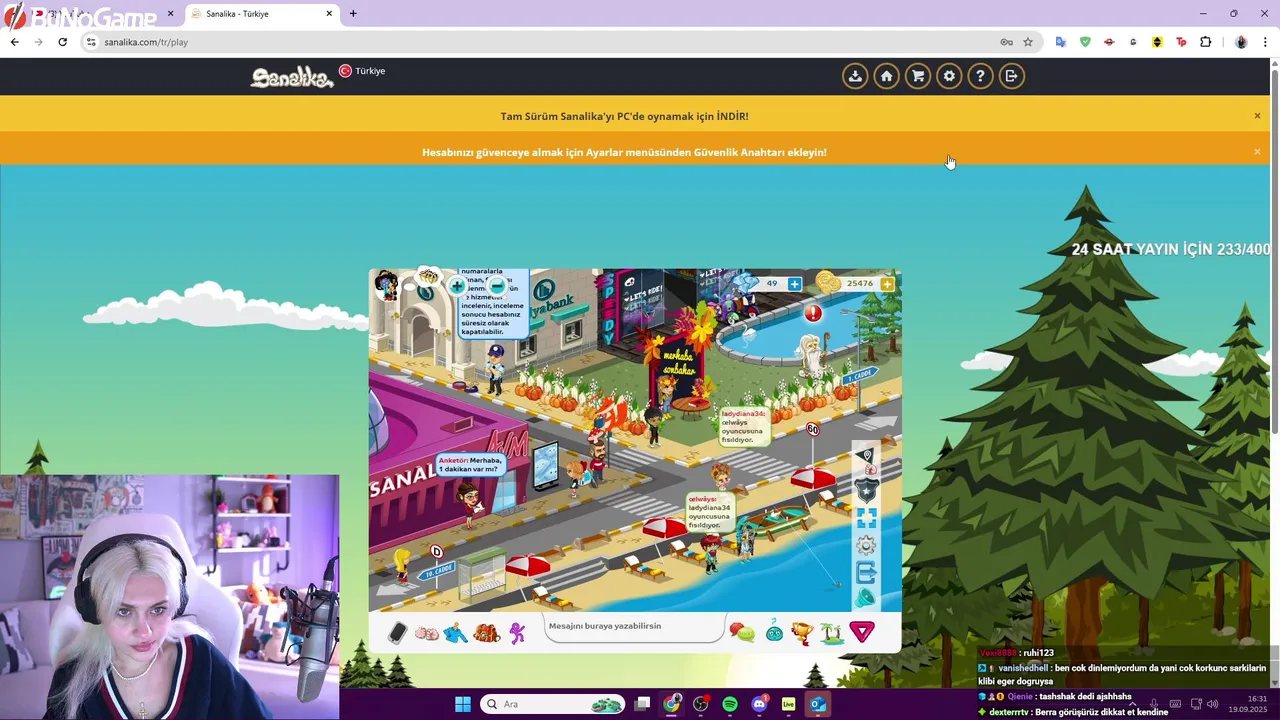Zoom out with the round minus button
Screen dimensions: 1280x720
click(x=497, y=286)
